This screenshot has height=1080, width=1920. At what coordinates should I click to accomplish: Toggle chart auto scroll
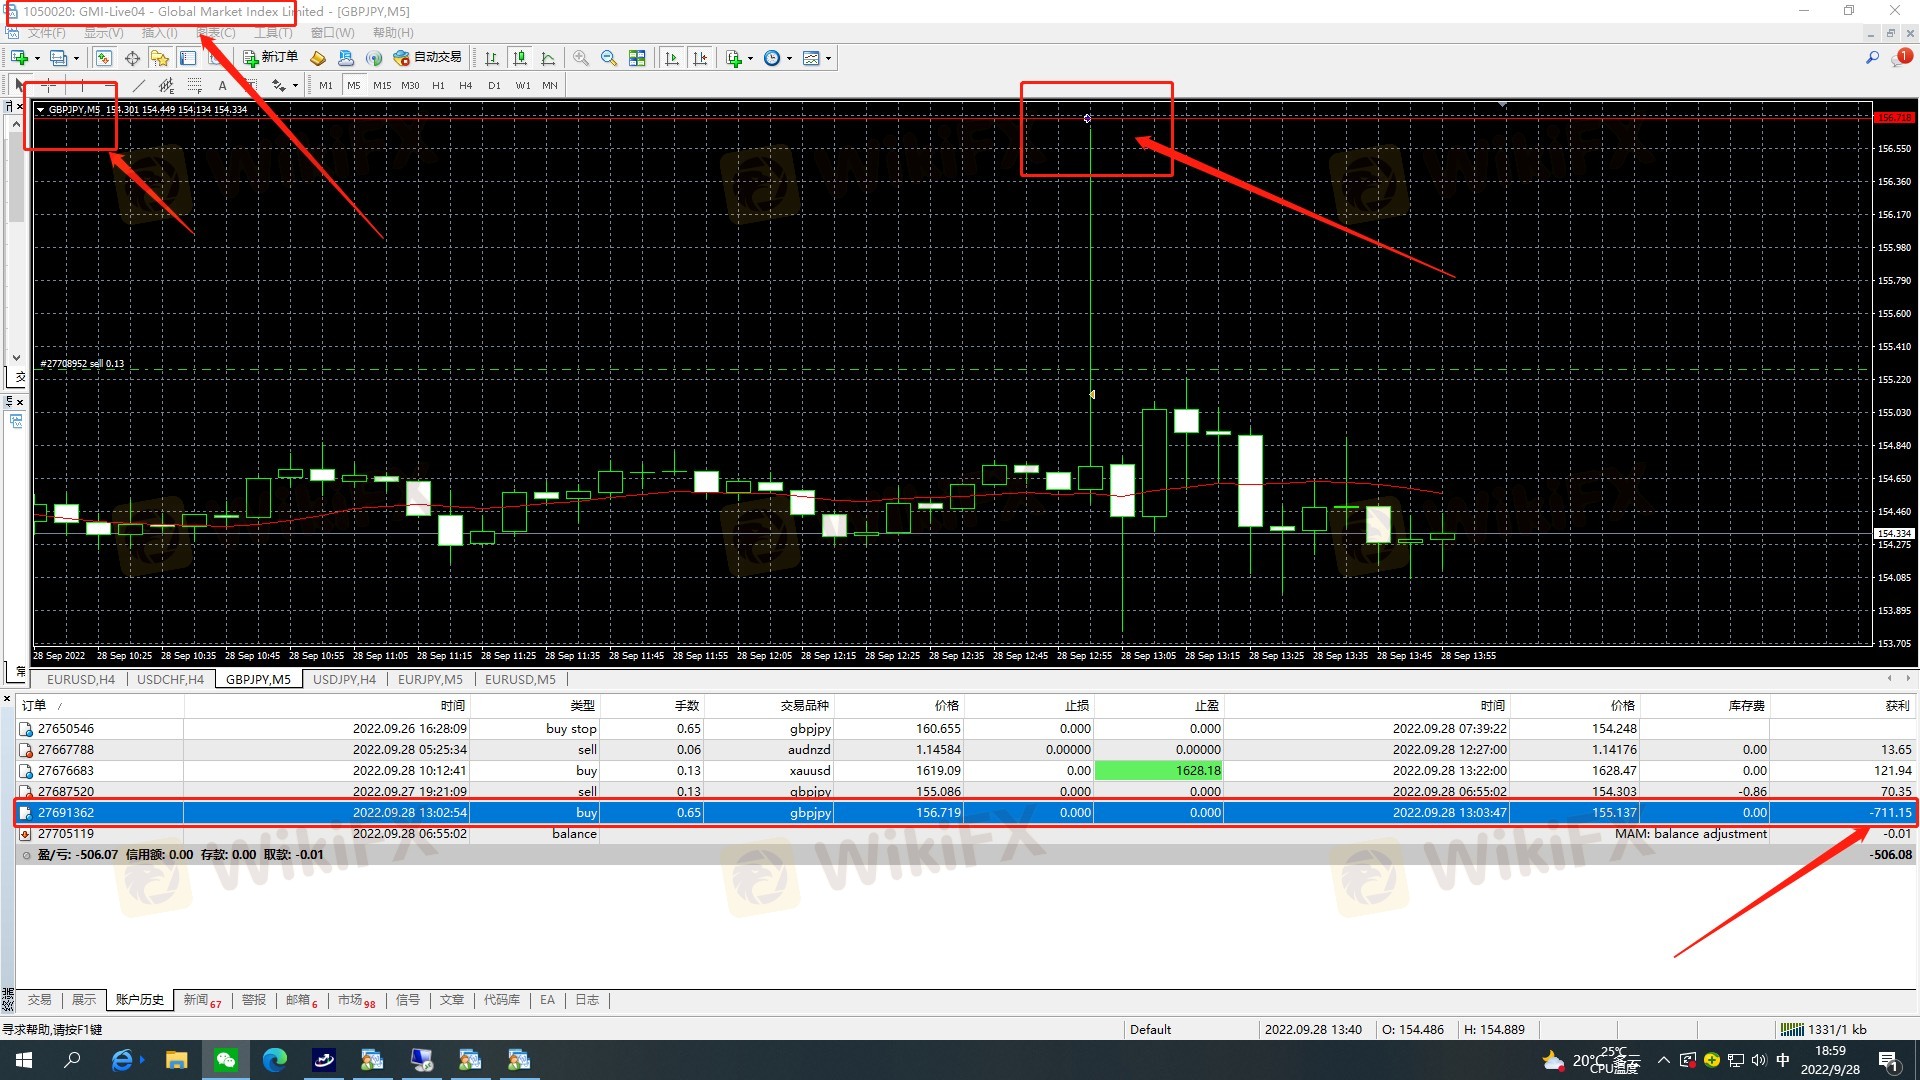pyautogui.click(x=672, y=58)
